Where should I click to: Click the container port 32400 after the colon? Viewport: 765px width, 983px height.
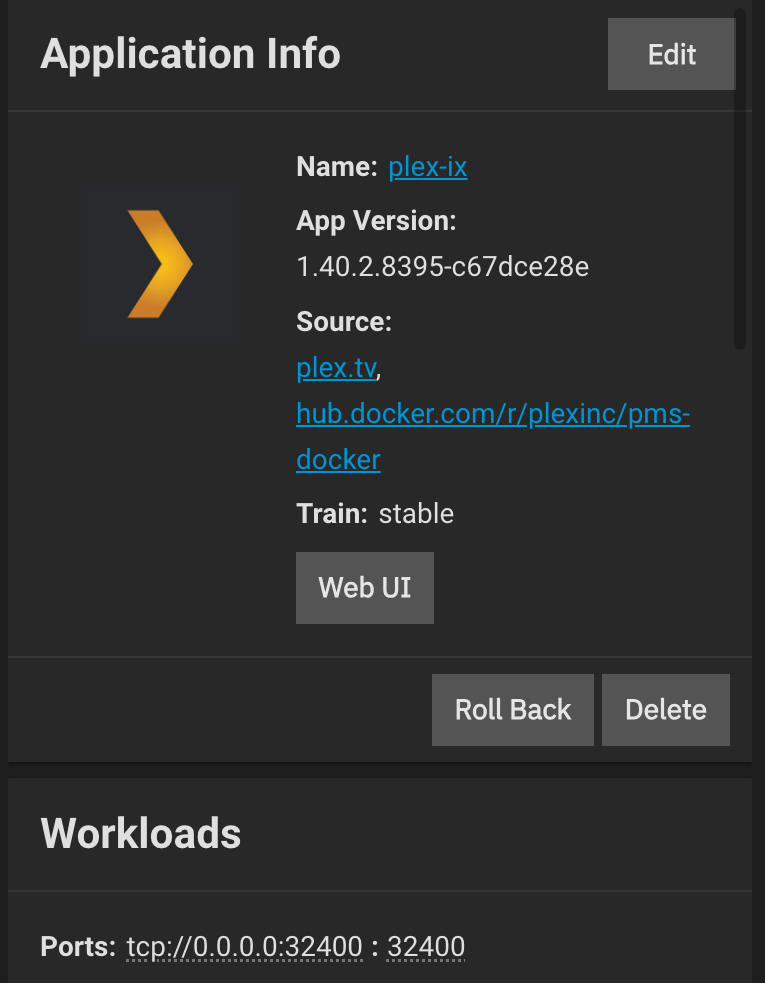(x=426, y=946)
